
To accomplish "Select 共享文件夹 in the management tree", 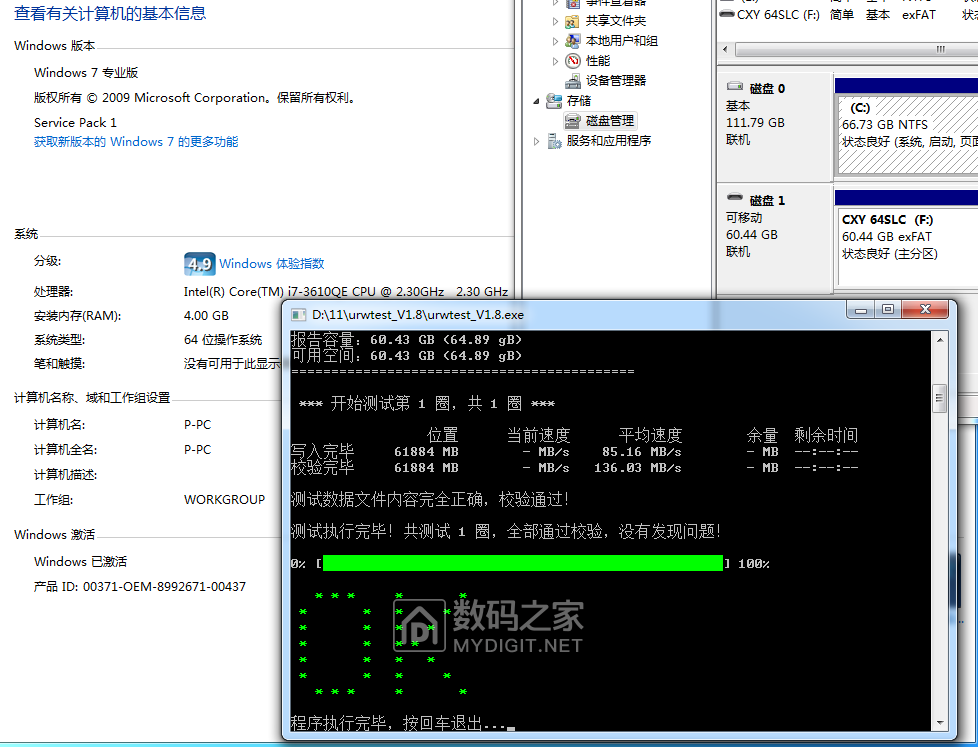I will tap(615, 21).
